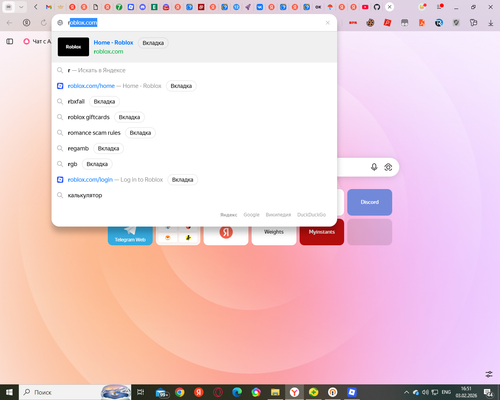Open the notification center icon
Screen dimensions: 500x400
tap(488, 393)
